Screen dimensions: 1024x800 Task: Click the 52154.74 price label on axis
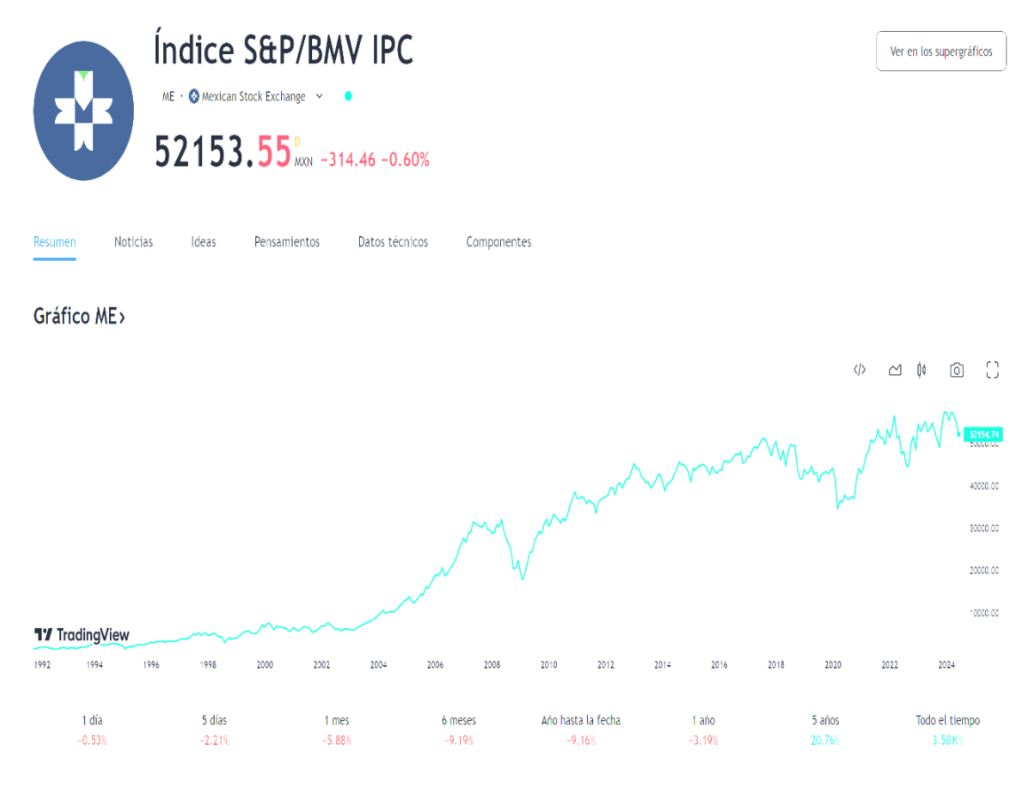pyautogui.click(x=984, y=434)
